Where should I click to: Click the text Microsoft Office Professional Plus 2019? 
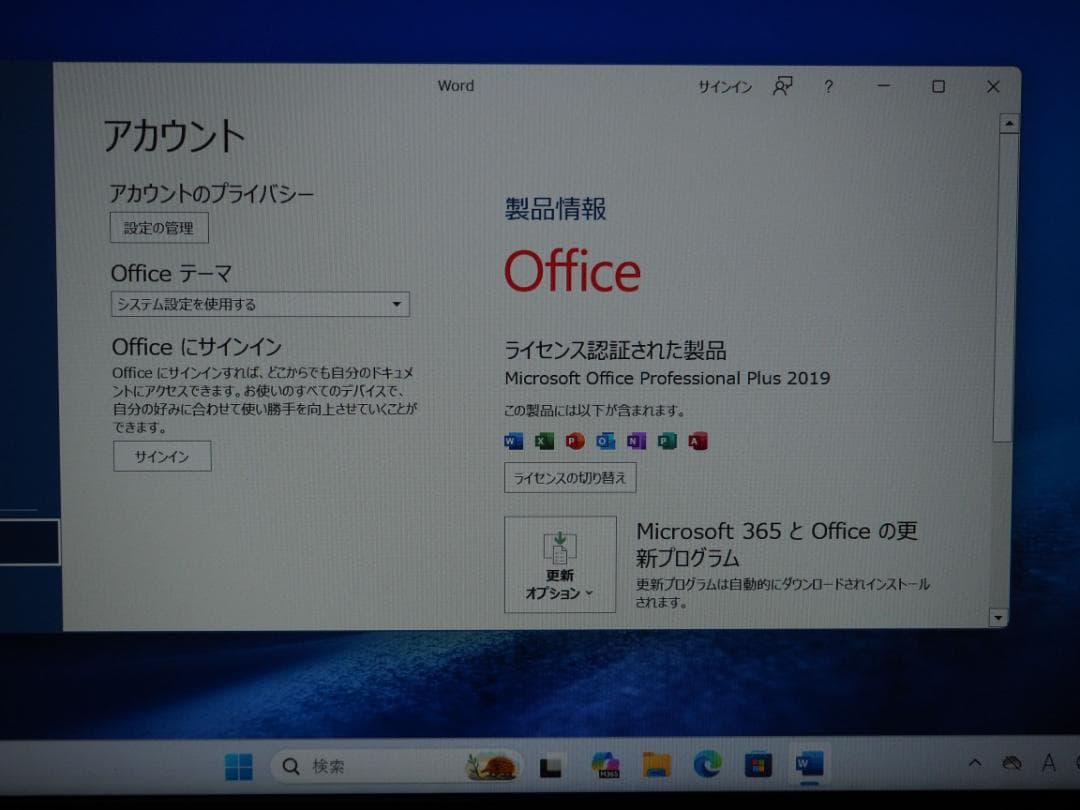667,378
